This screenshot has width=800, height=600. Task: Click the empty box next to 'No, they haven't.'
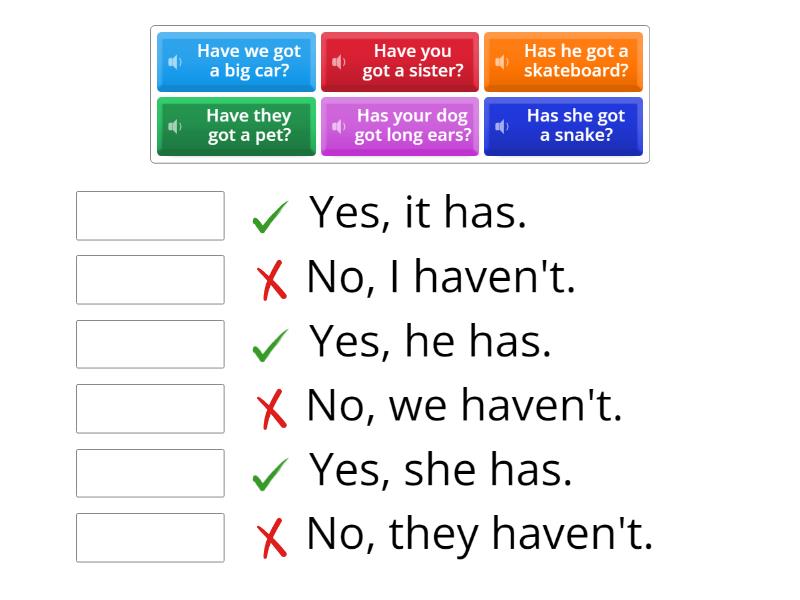pos(150,539)
